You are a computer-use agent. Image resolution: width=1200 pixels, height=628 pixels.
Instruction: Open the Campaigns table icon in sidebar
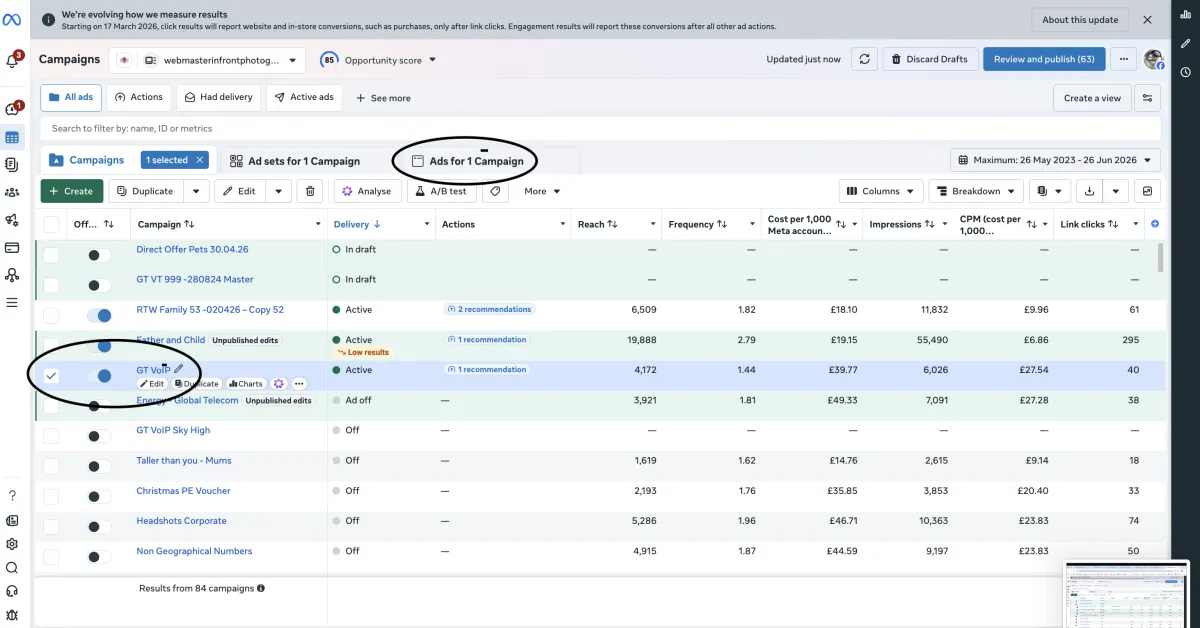tap(12, 137)
